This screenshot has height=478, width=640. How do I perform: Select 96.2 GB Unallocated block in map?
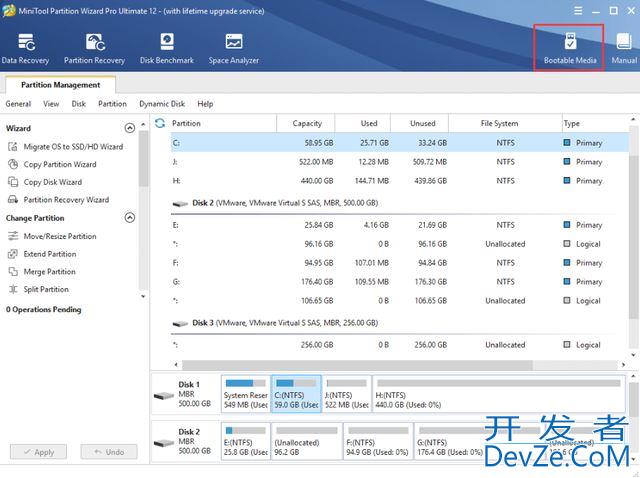[x=307, y=442]
